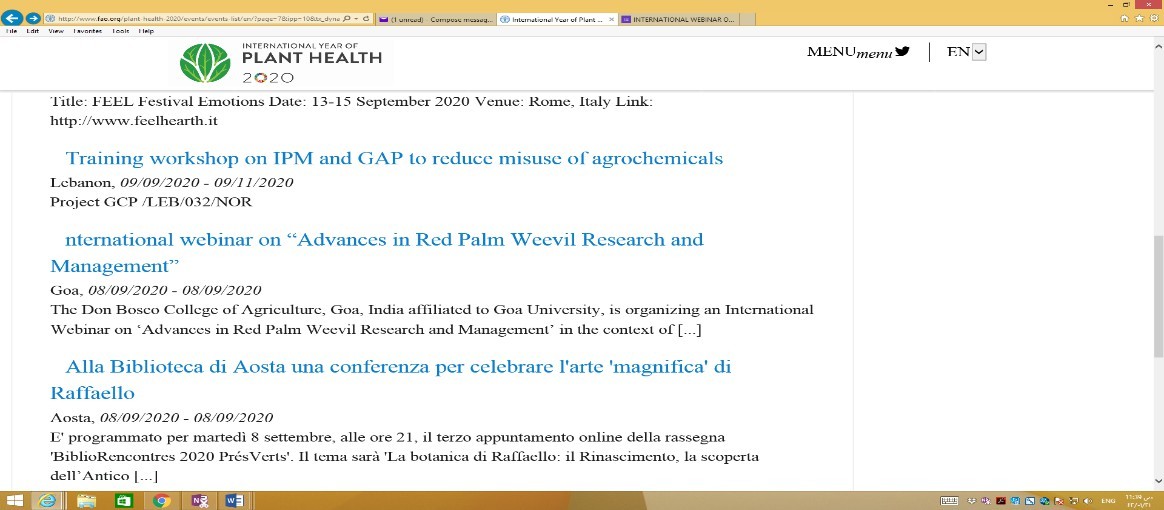
Task: Click the Plant Health 2020 leaf logo
Action: [204, 63]
